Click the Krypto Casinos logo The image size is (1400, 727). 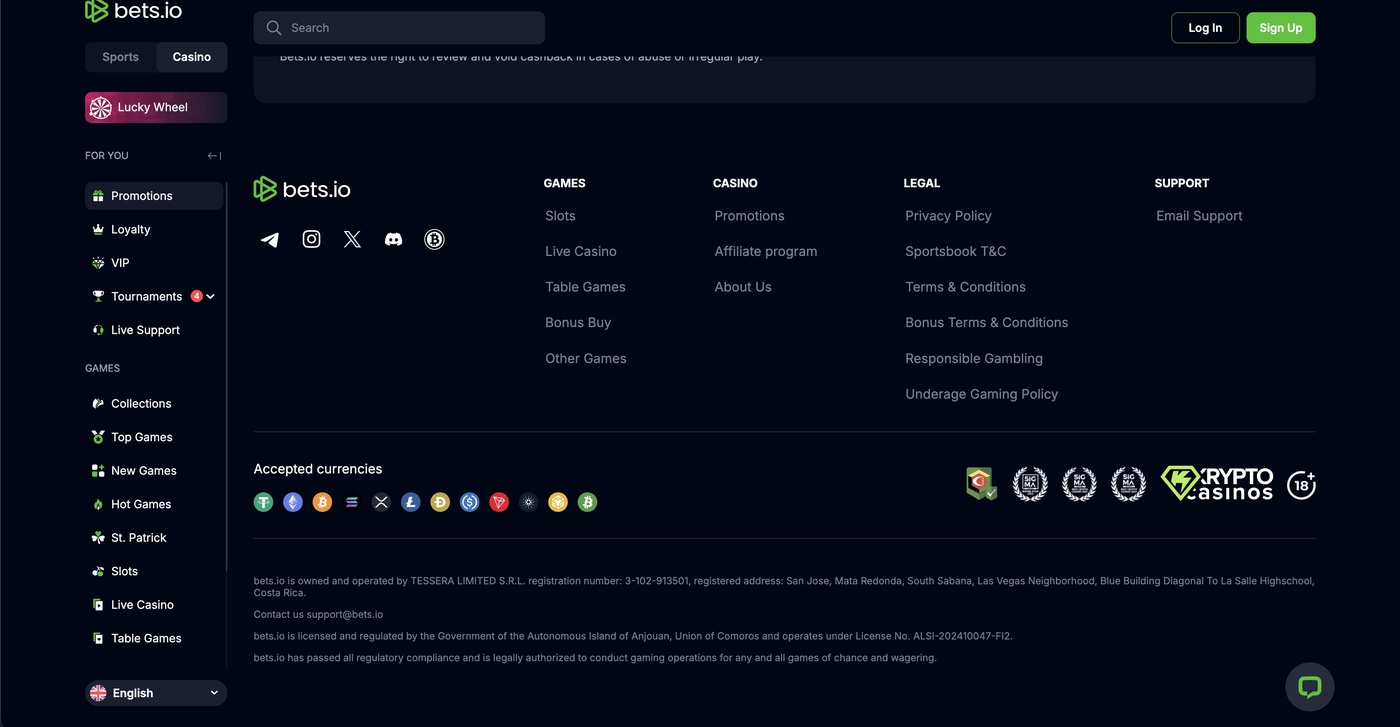1217,484
